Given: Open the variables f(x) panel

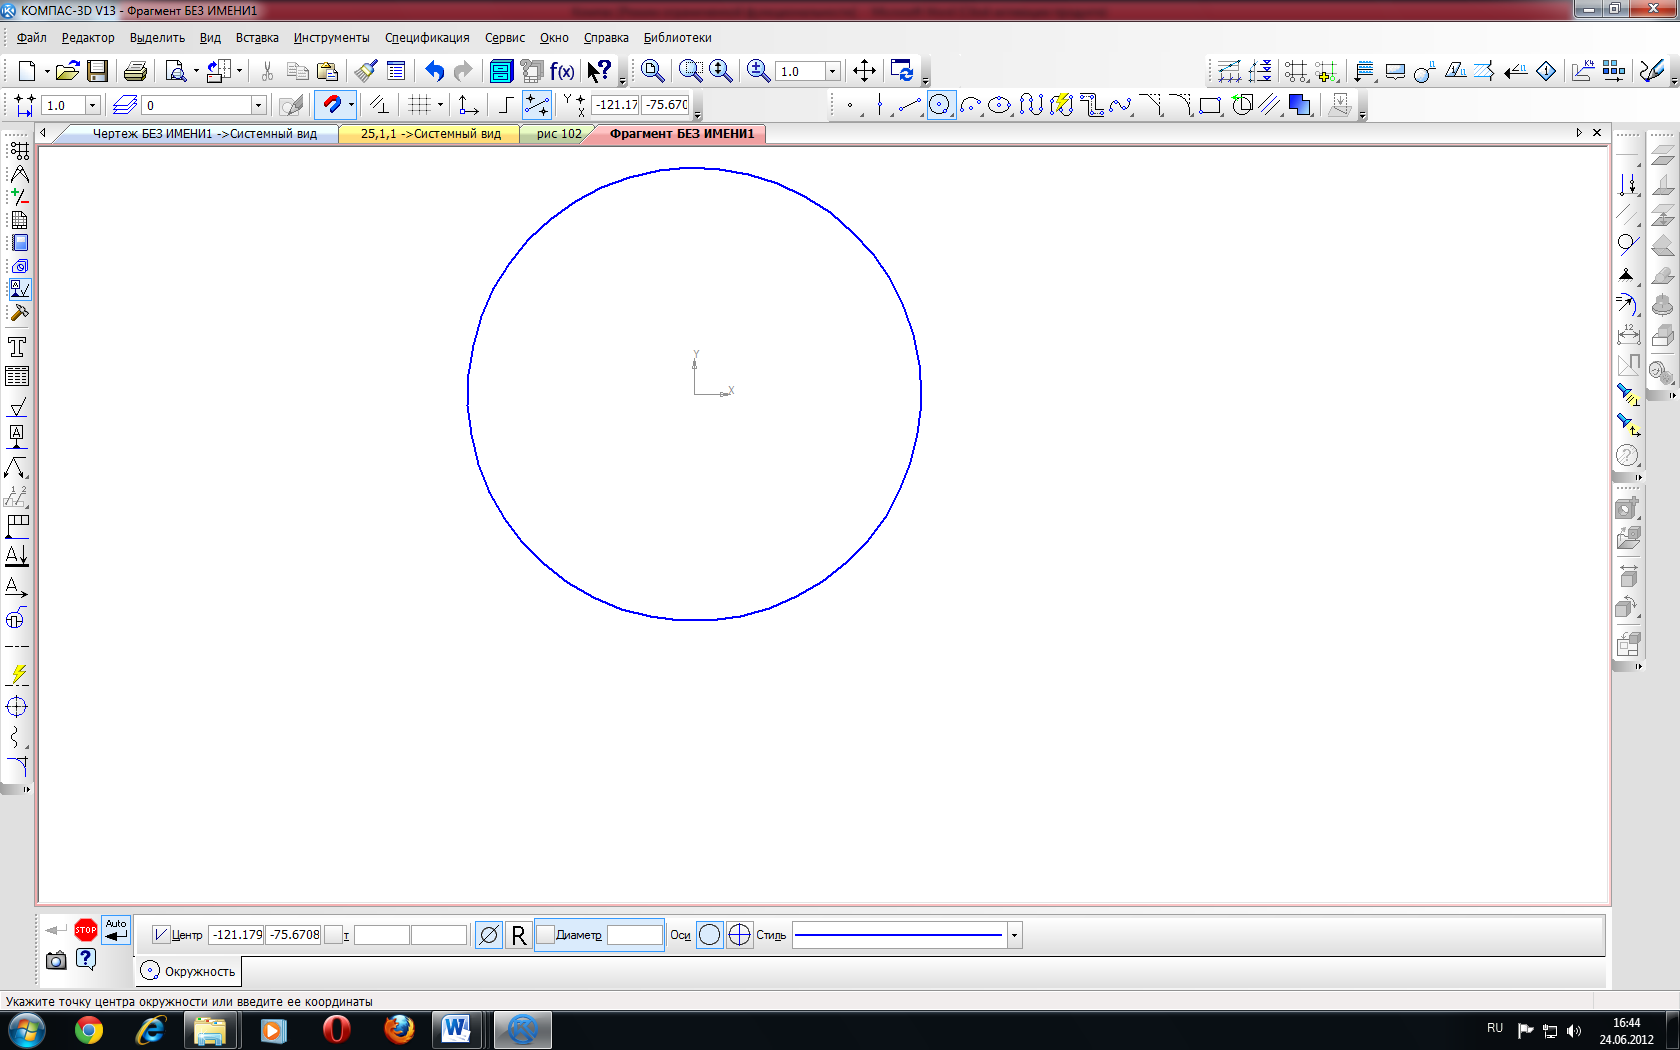Looking at the screenshot, I should (562, 71).
